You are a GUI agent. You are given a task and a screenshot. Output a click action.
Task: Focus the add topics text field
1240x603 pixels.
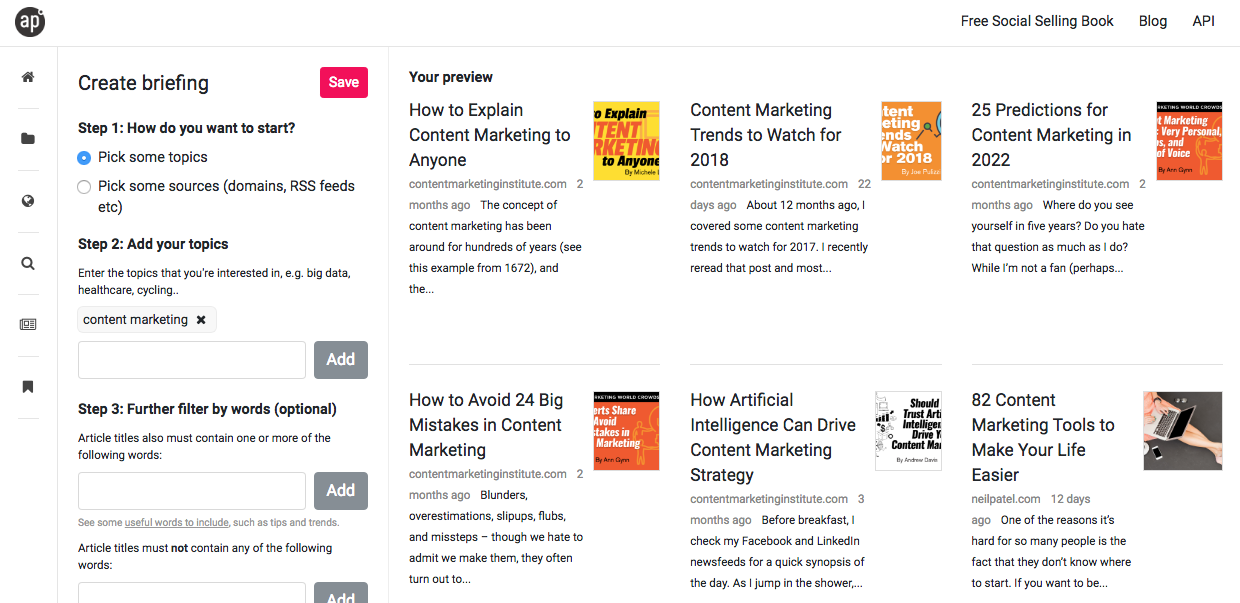(192, 360)
